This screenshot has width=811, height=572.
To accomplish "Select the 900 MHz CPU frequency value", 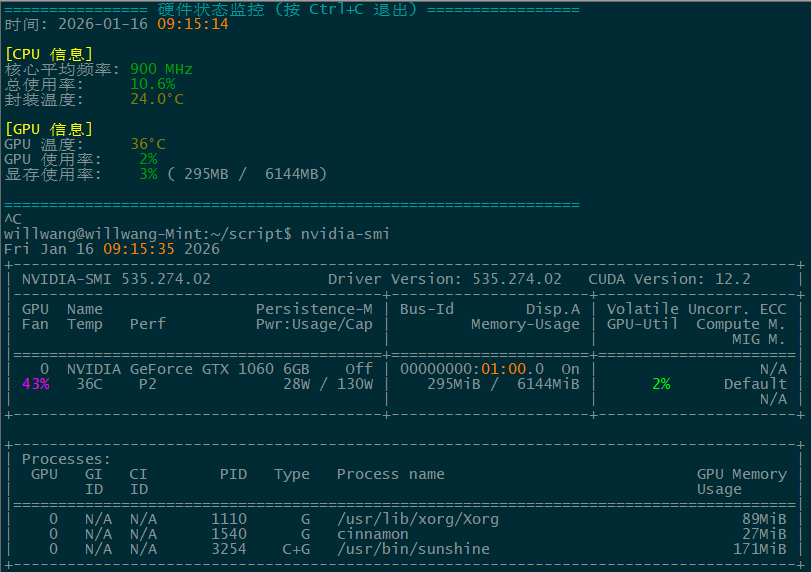I will click(x=161, y=69).
